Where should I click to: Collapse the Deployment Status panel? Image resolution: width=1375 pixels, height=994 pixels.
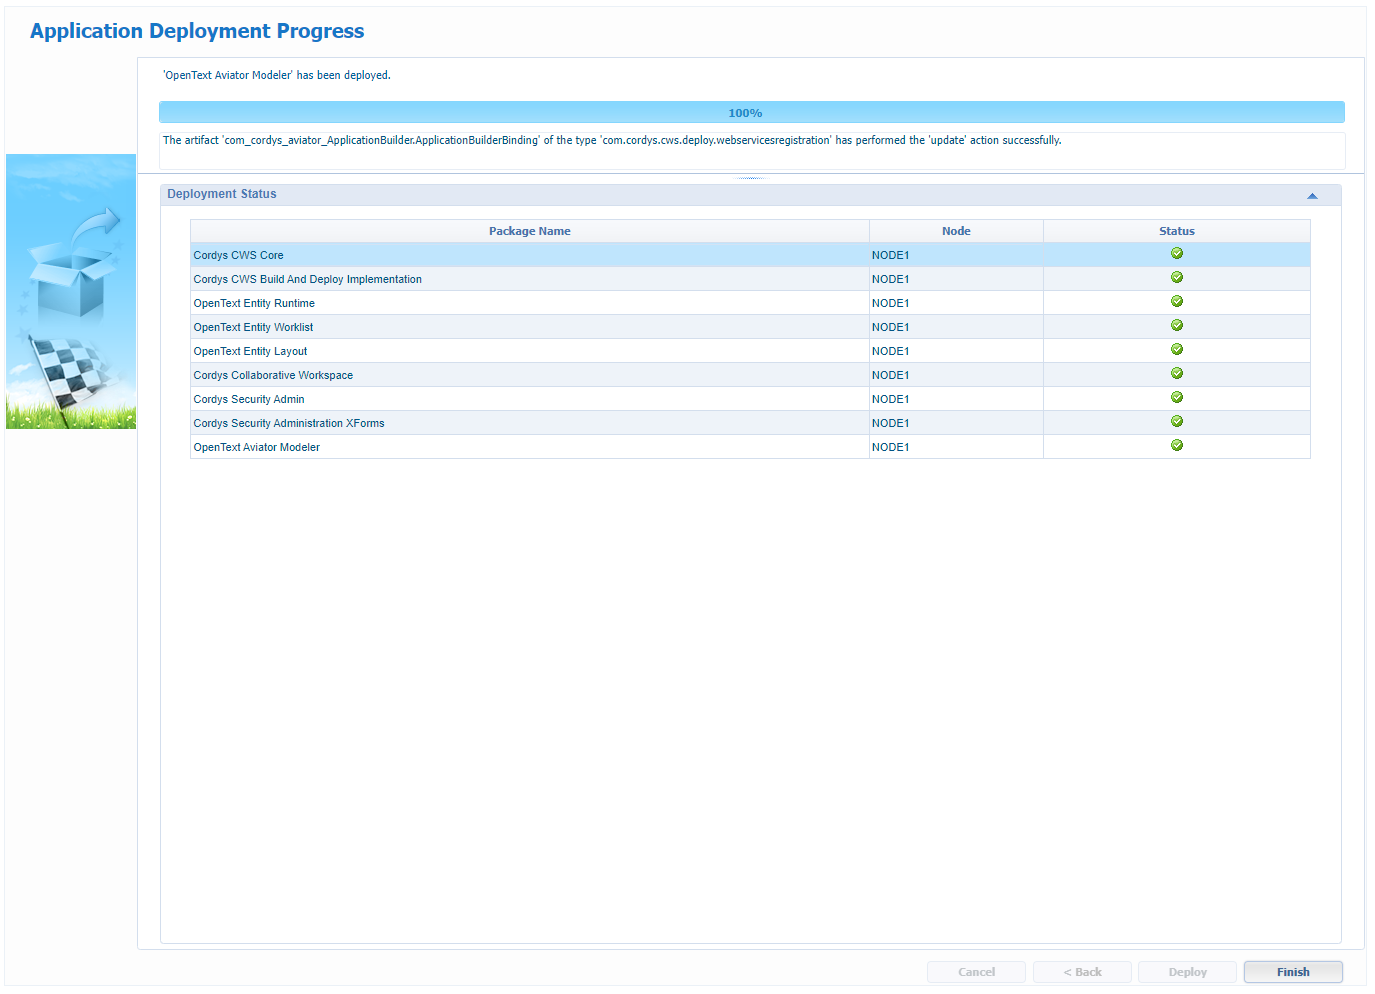1312,196
